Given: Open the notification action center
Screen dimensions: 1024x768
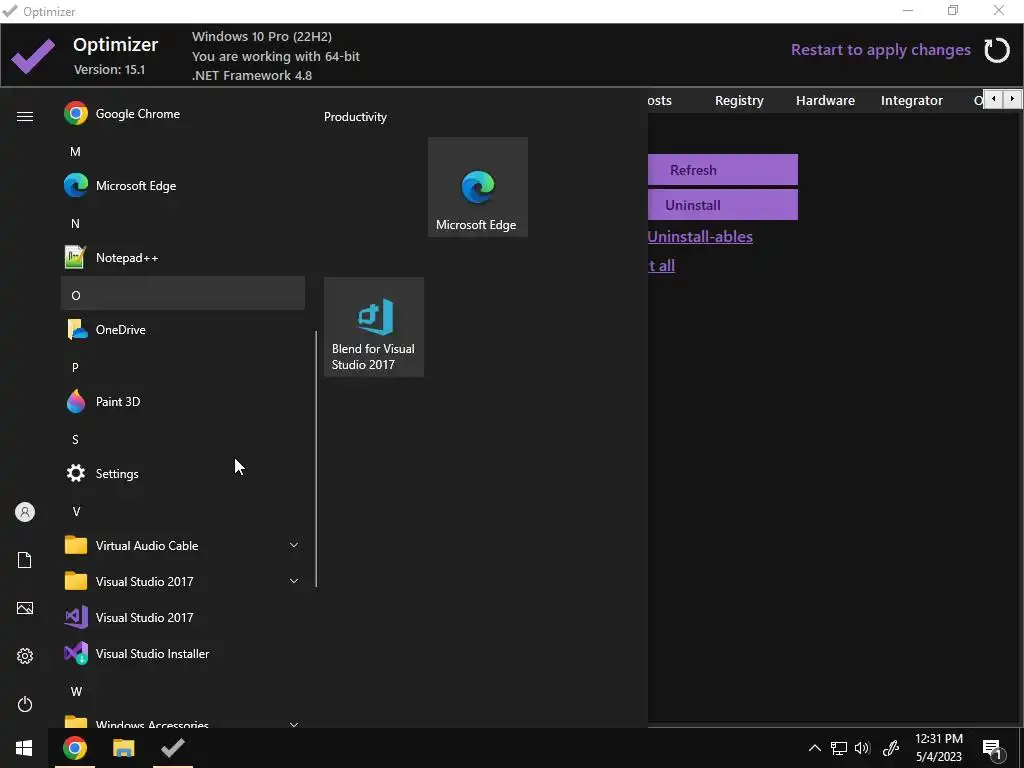Looking at the screenshot, I should tap(993, 749).
